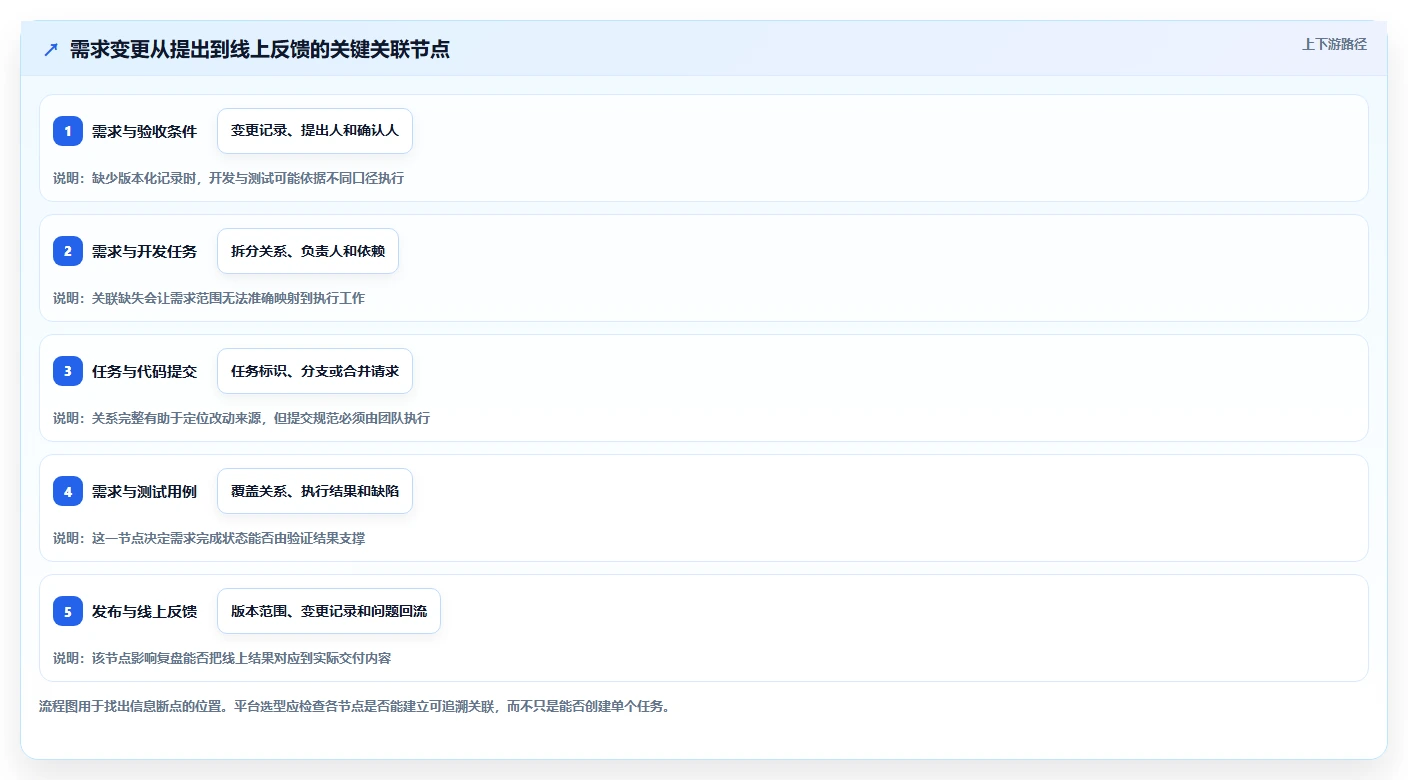Click the note starting 该节点影响复盘
The width and height of the screenshot is (1408, 780).
222,658
